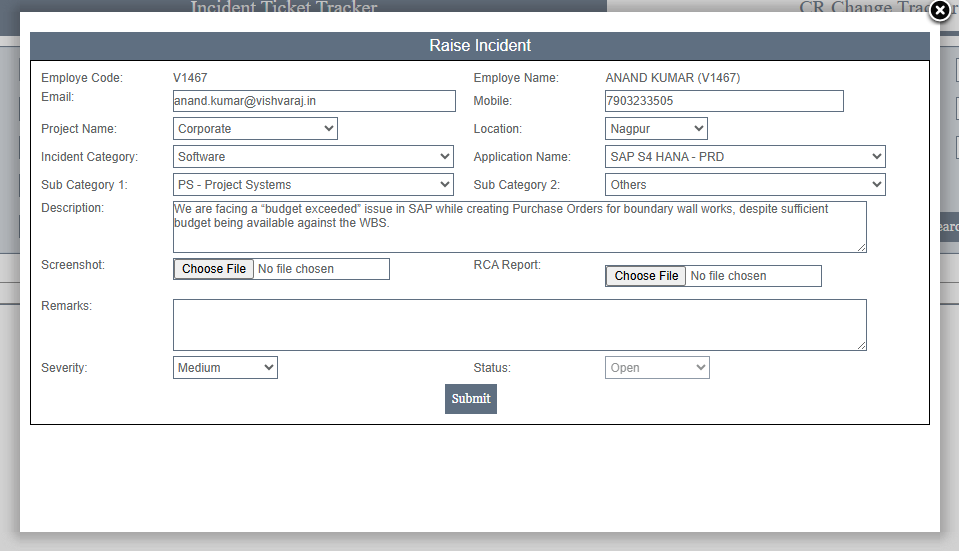Image resolution: width=959 pixels, height=551 pixels.
Task: Choose File for Screenshot upload
Action: click(214, 269)
